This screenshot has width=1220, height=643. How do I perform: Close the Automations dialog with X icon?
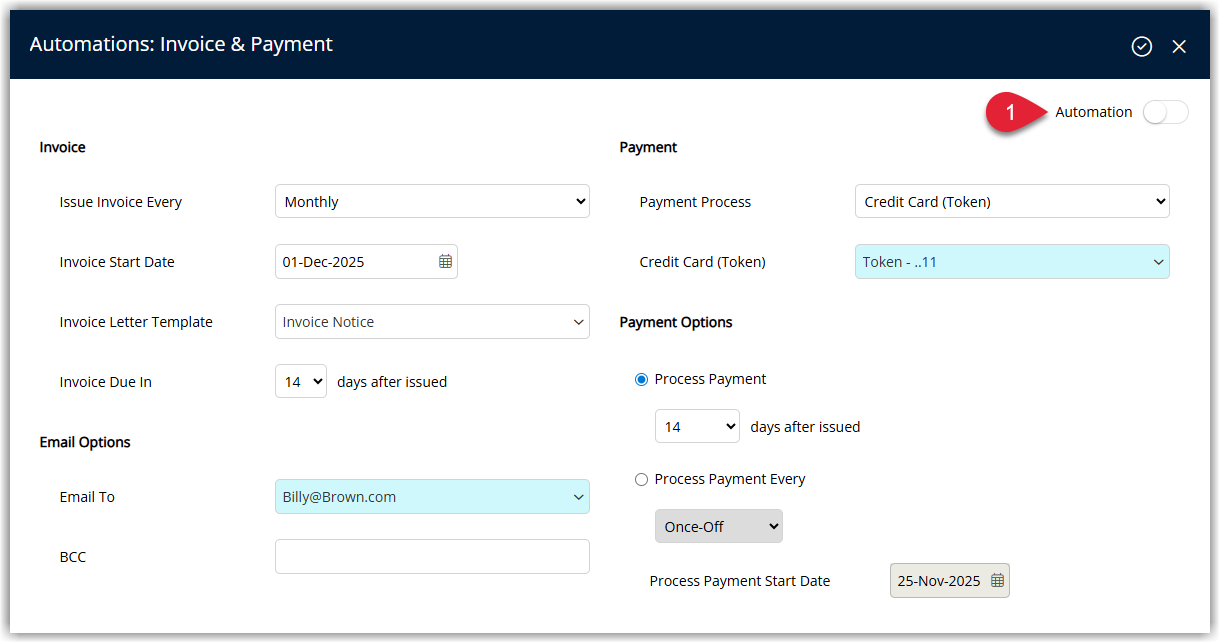coord(1179,46)
